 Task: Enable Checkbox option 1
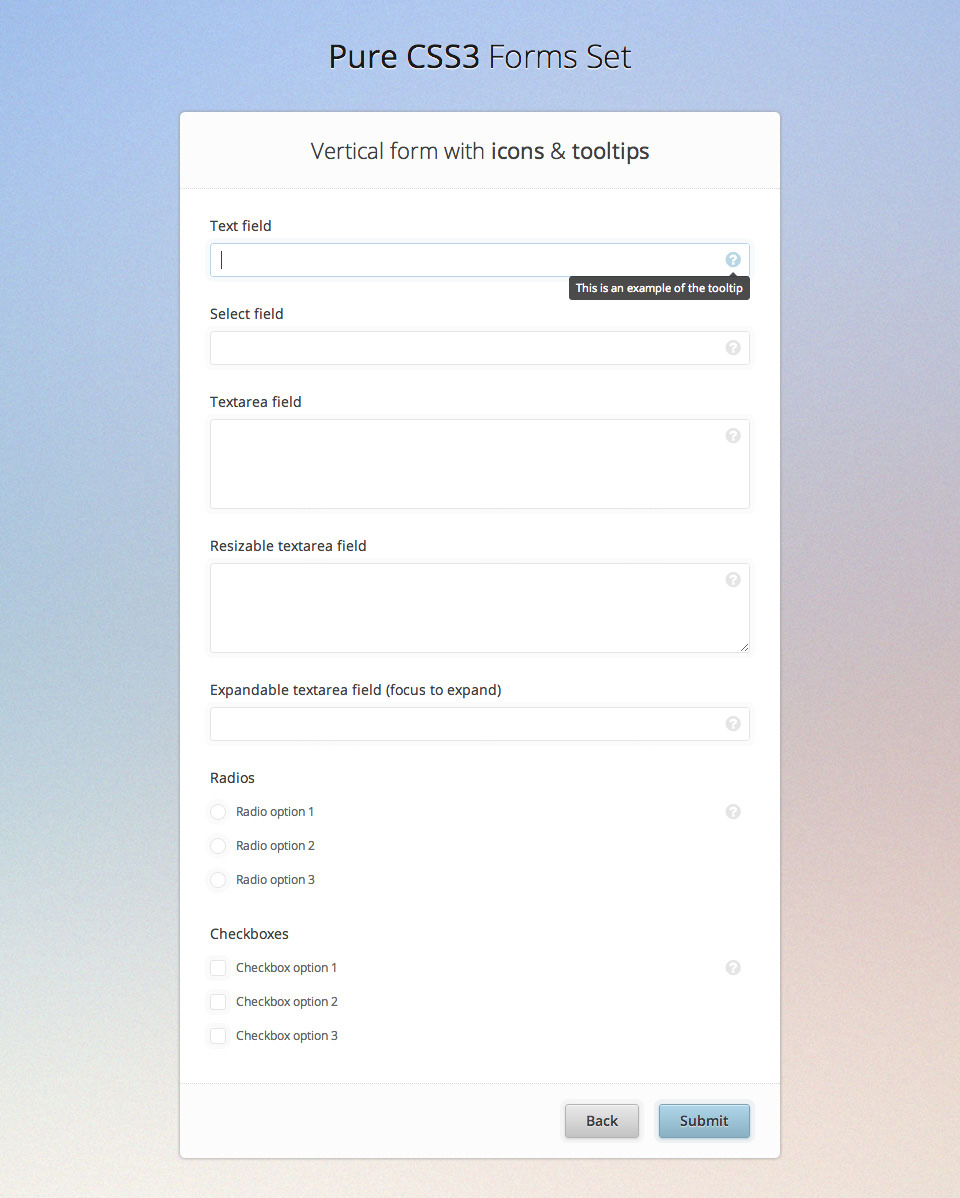[x=218, y=968]
